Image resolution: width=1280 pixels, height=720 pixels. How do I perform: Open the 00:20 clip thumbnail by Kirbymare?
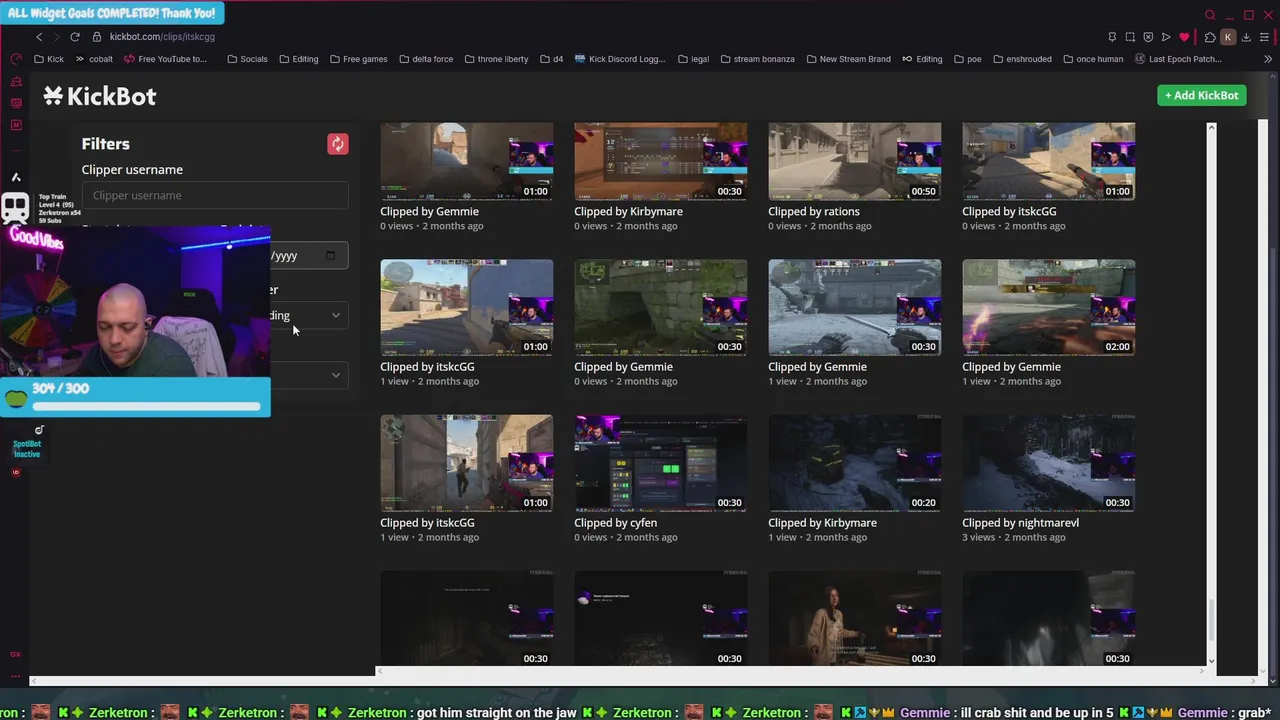click(854, 463)
